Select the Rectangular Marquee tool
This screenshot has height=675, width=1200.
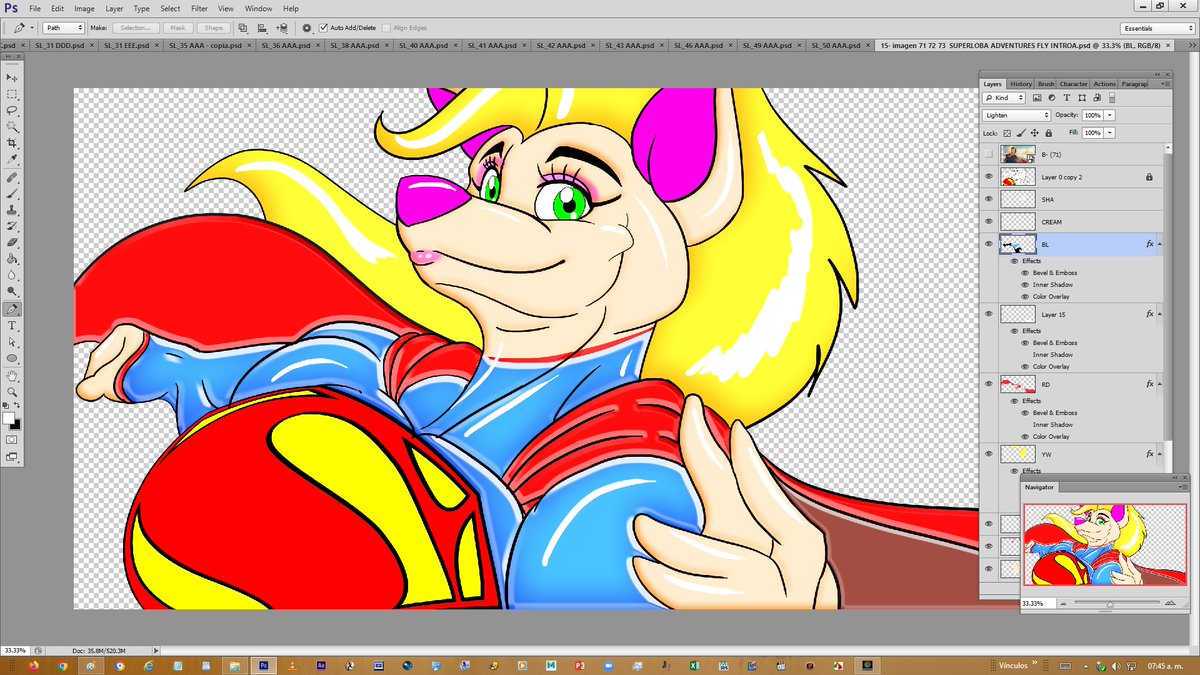point(12,94)
